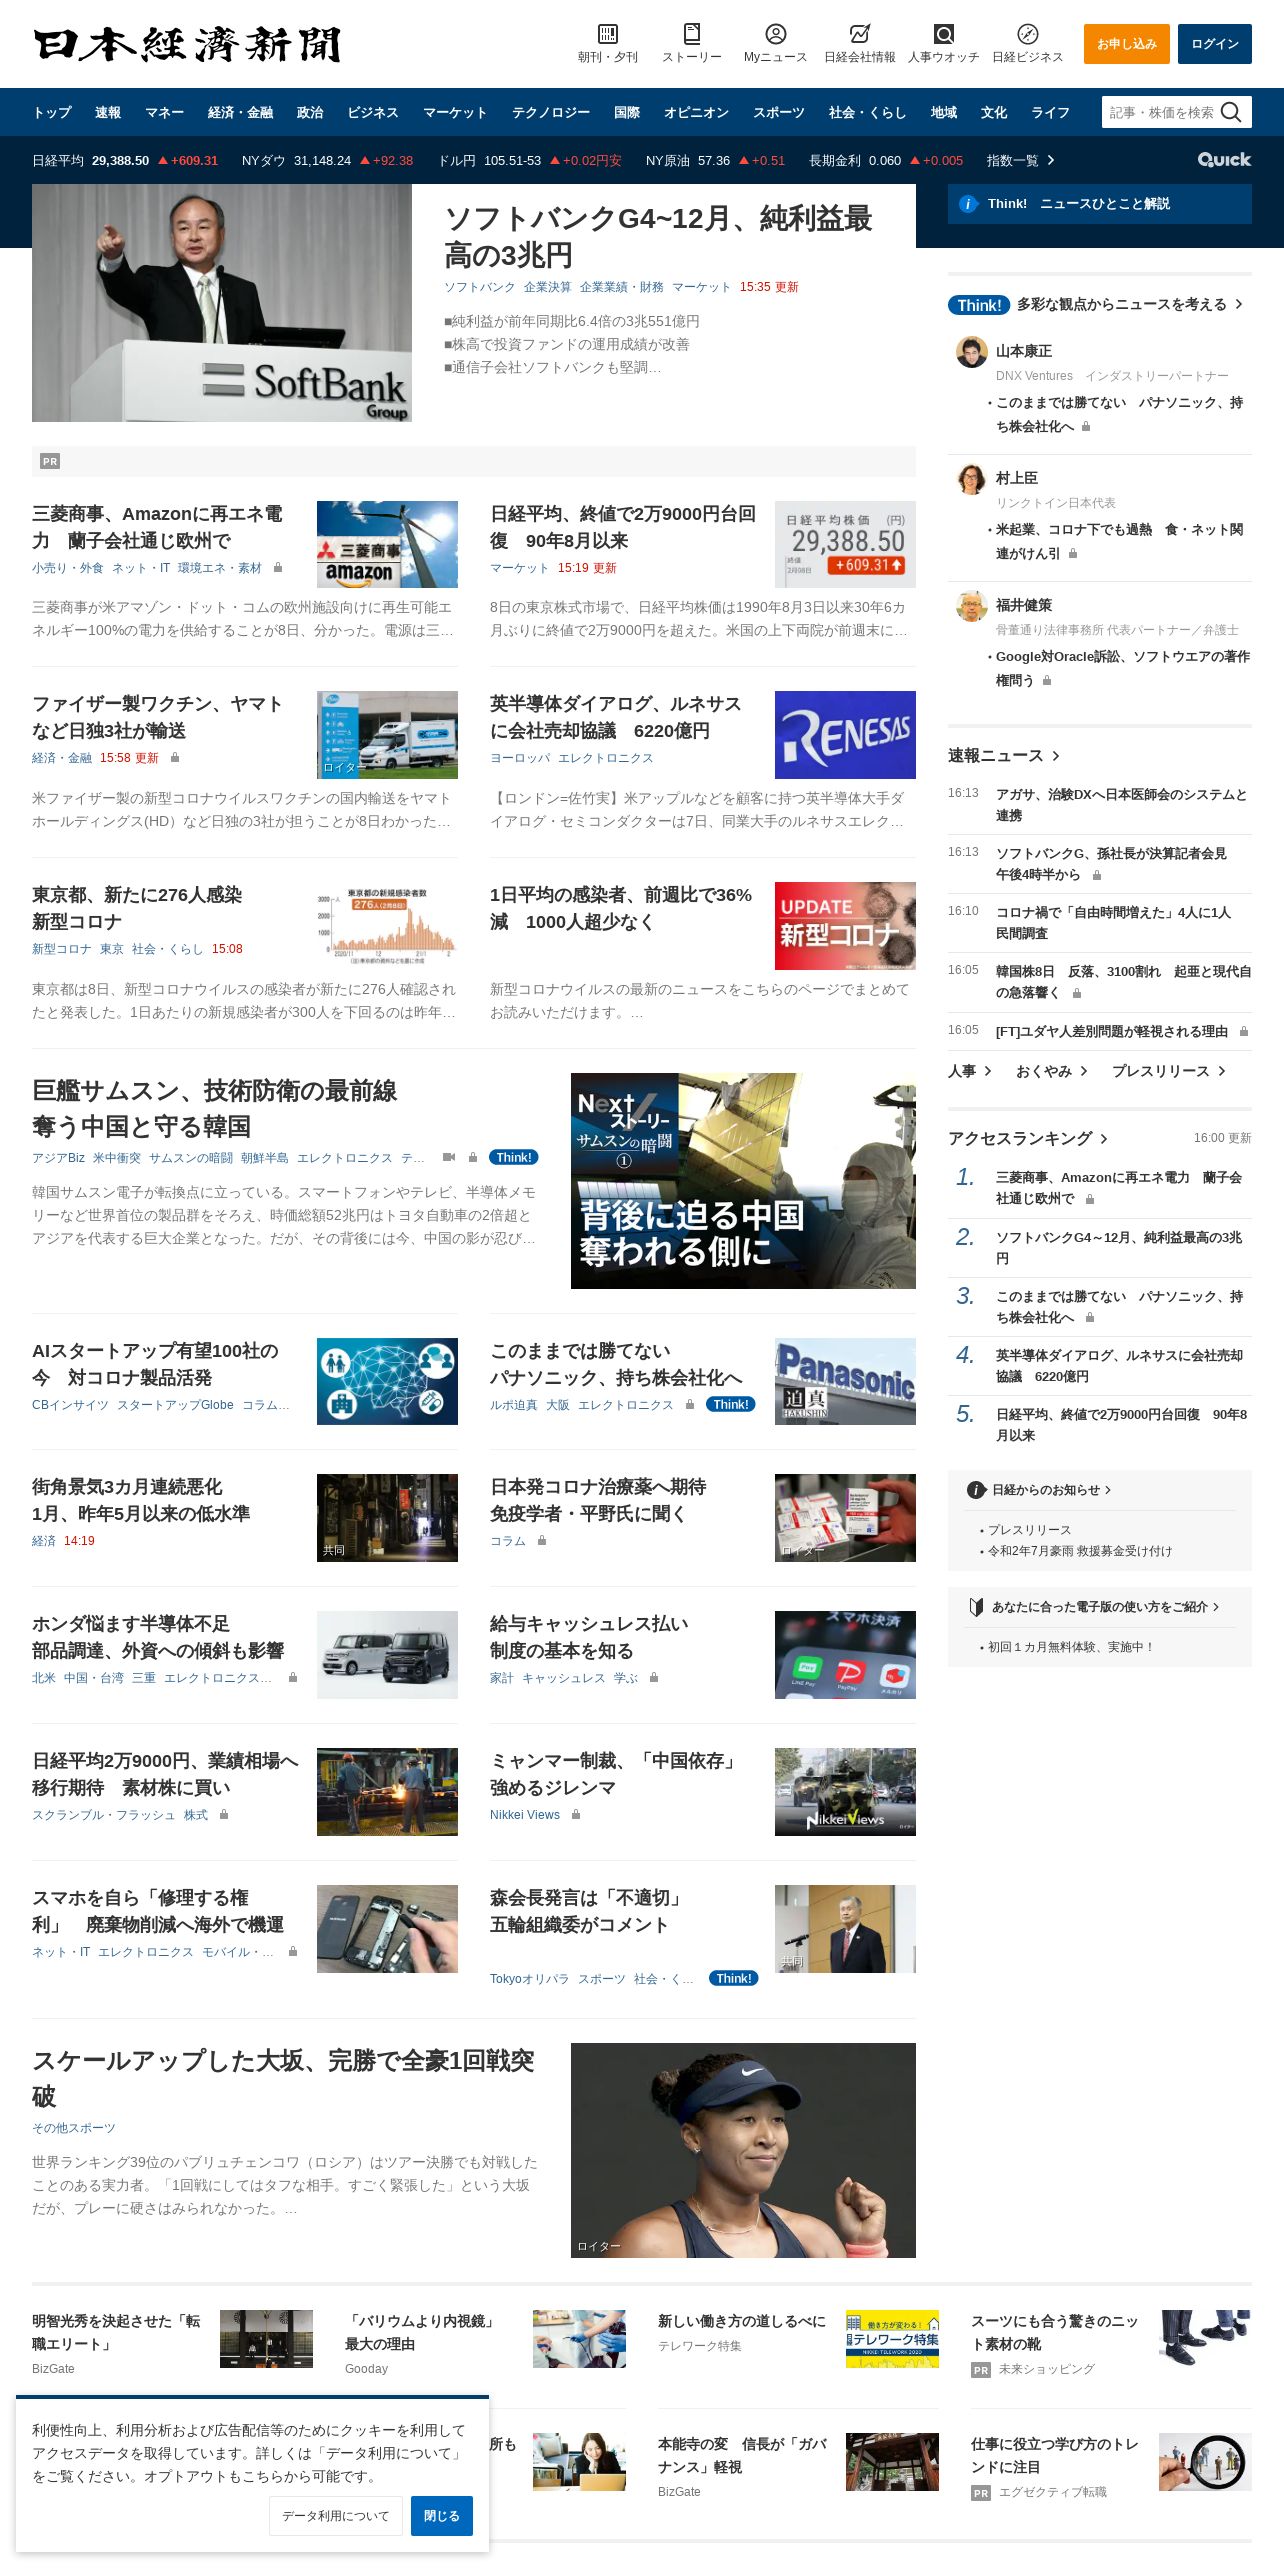
Task: Open the 朝刊・夕刊 paper icon
Action: (608, 34)
